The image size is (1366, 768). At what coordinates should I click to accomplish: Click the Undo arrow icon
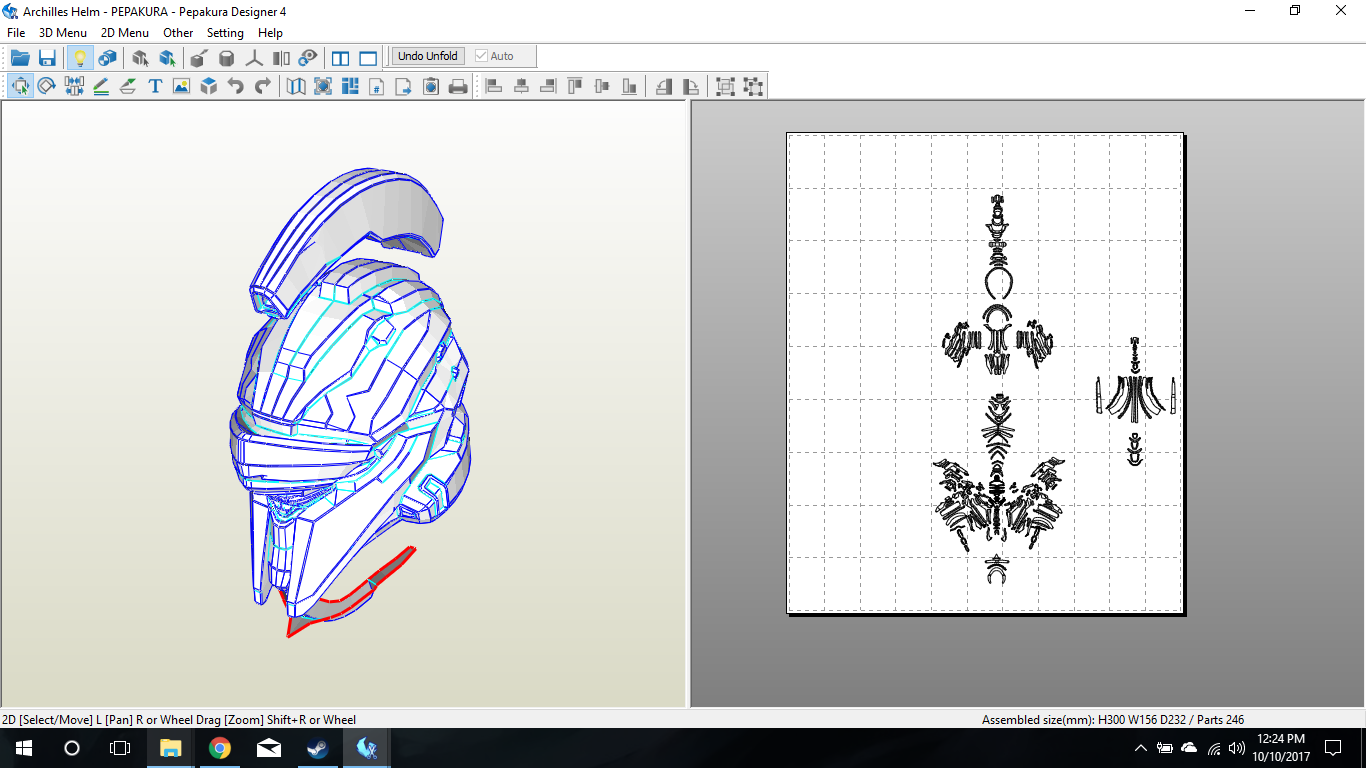tap(235, 86)
